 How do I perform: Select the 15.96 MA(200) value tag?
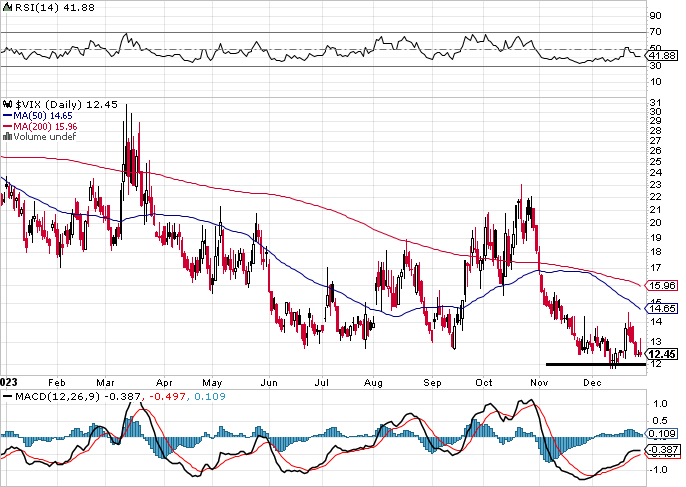click(662, 285)
